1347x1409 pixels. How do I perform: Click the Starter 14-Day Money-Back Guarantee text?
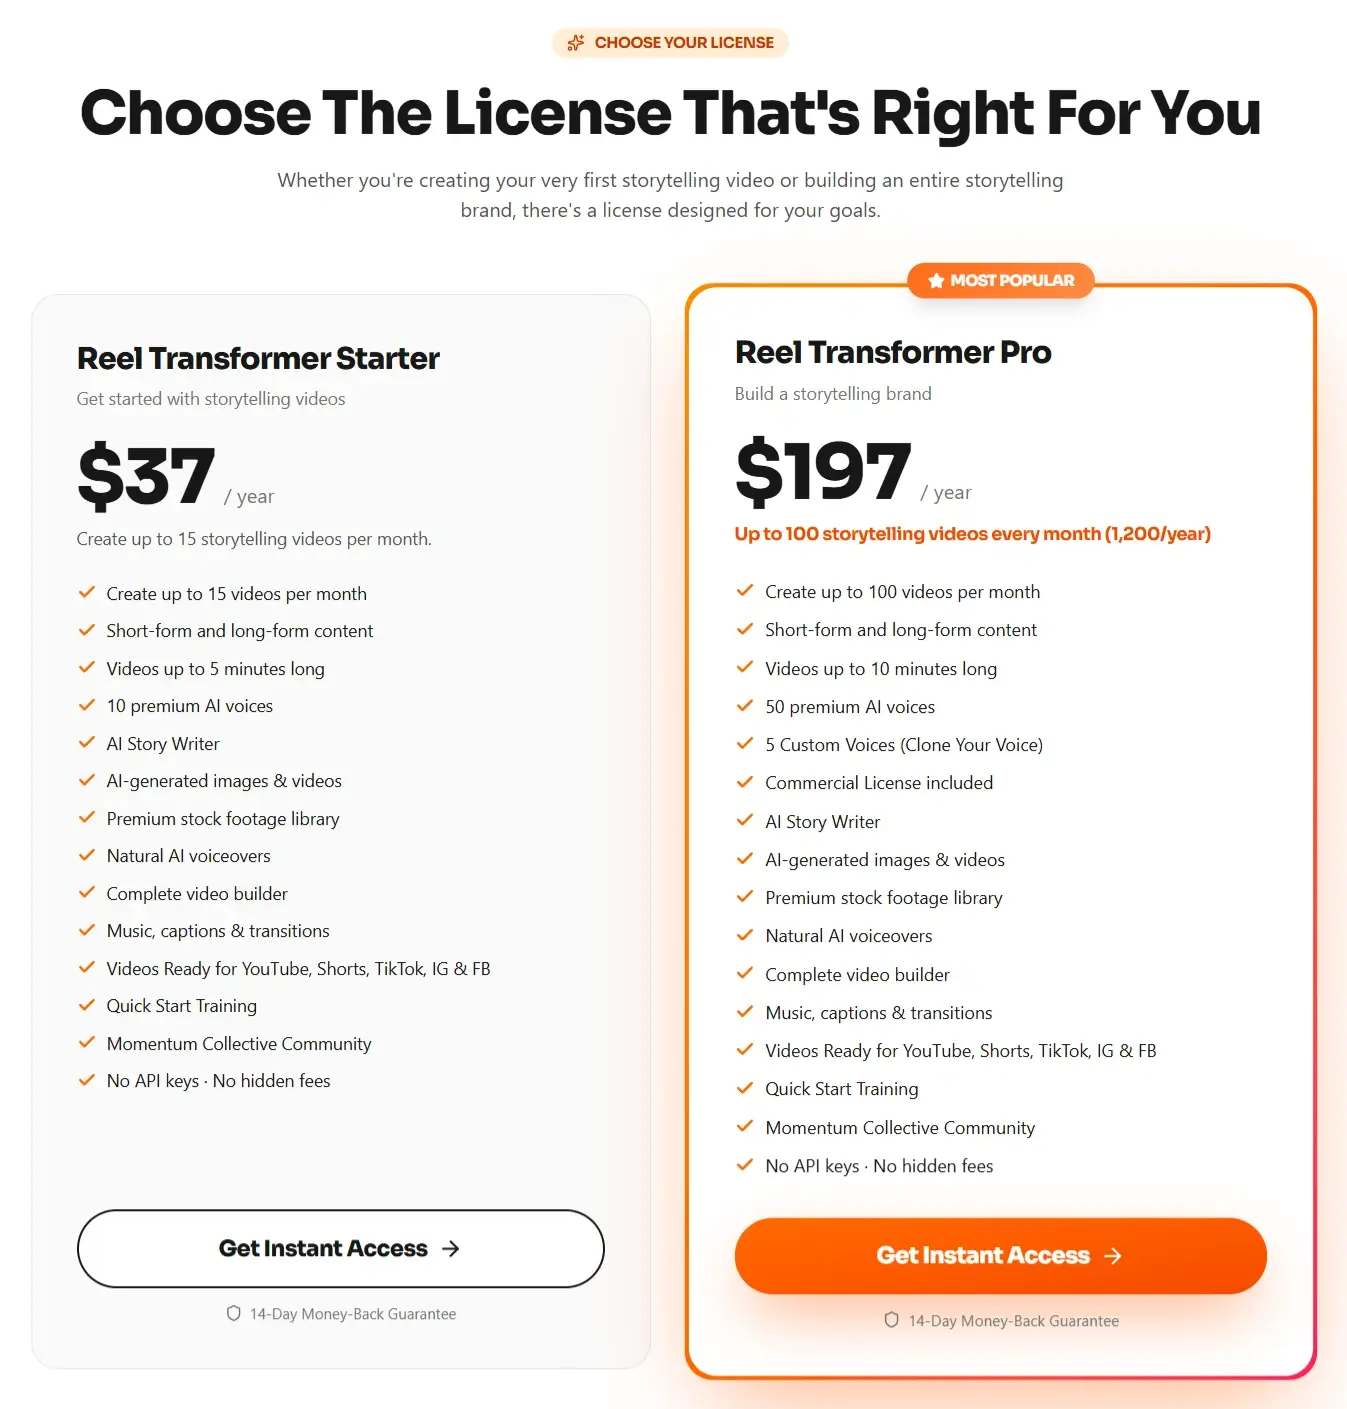pos(353,1314)
